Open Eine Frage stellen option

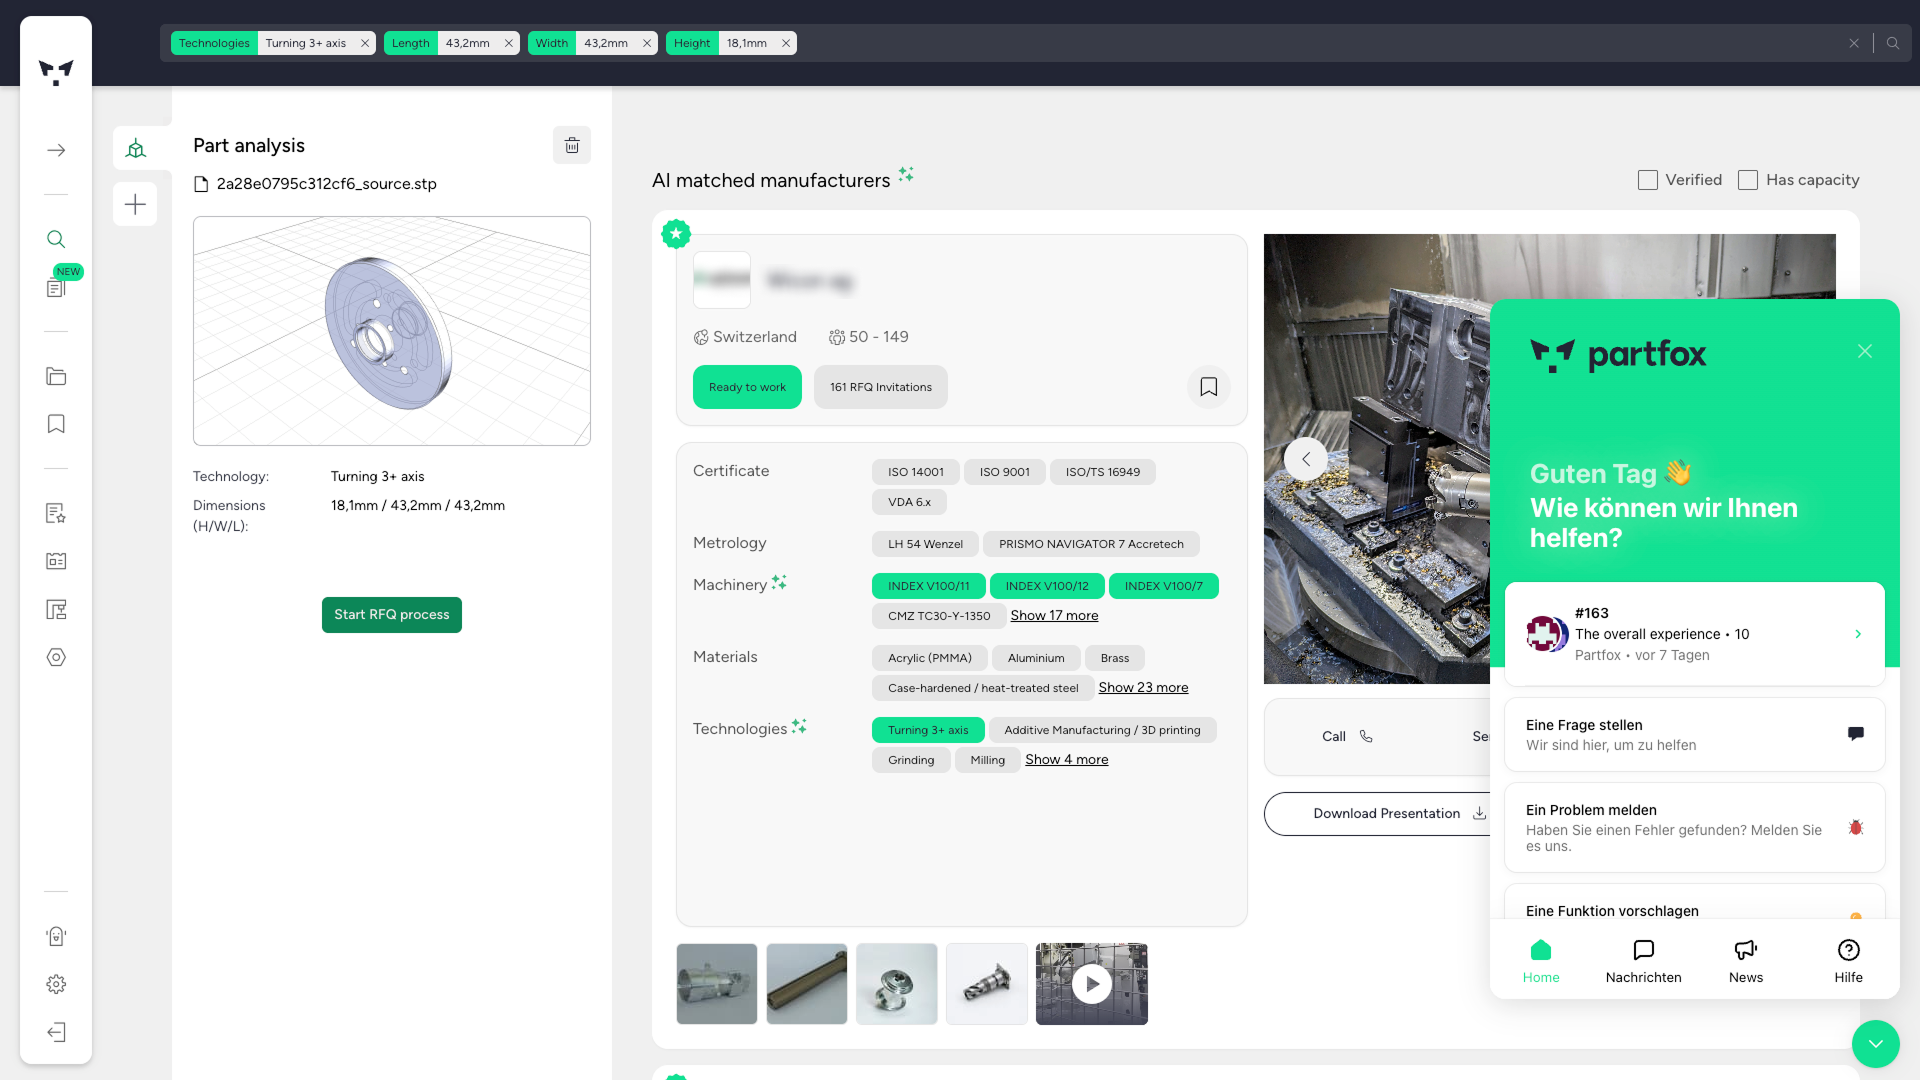coord(1695,734)
